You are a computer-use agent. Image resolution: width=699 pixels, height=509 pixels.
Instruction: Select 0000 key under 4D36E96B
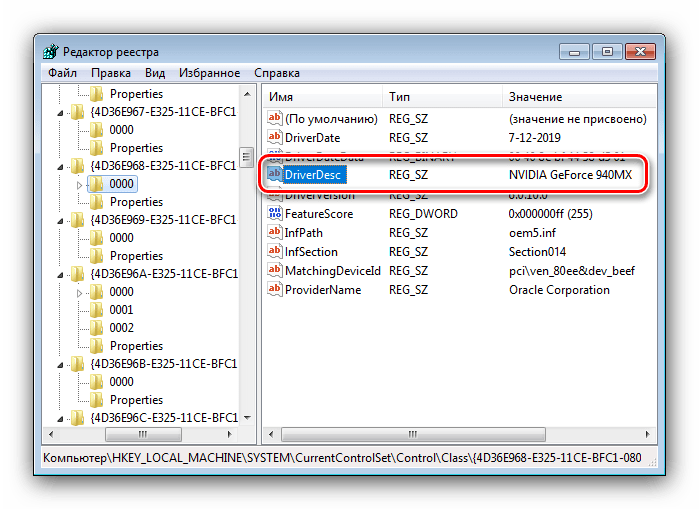[x=121, y=382]
